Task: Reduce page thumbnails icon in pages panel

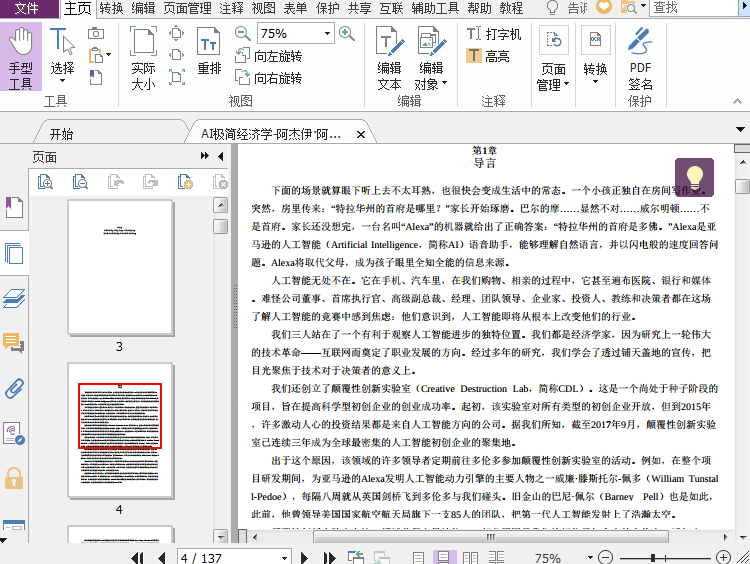Action: coord(80,182)
